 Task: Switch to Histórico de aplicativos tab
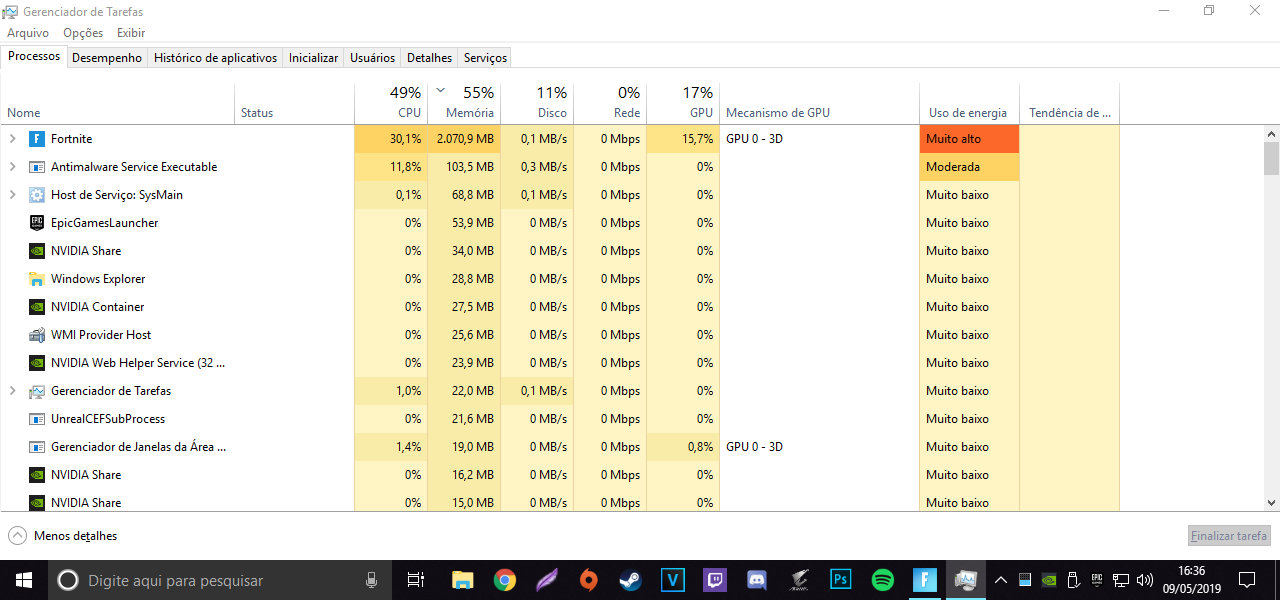(x=215, y=58)
